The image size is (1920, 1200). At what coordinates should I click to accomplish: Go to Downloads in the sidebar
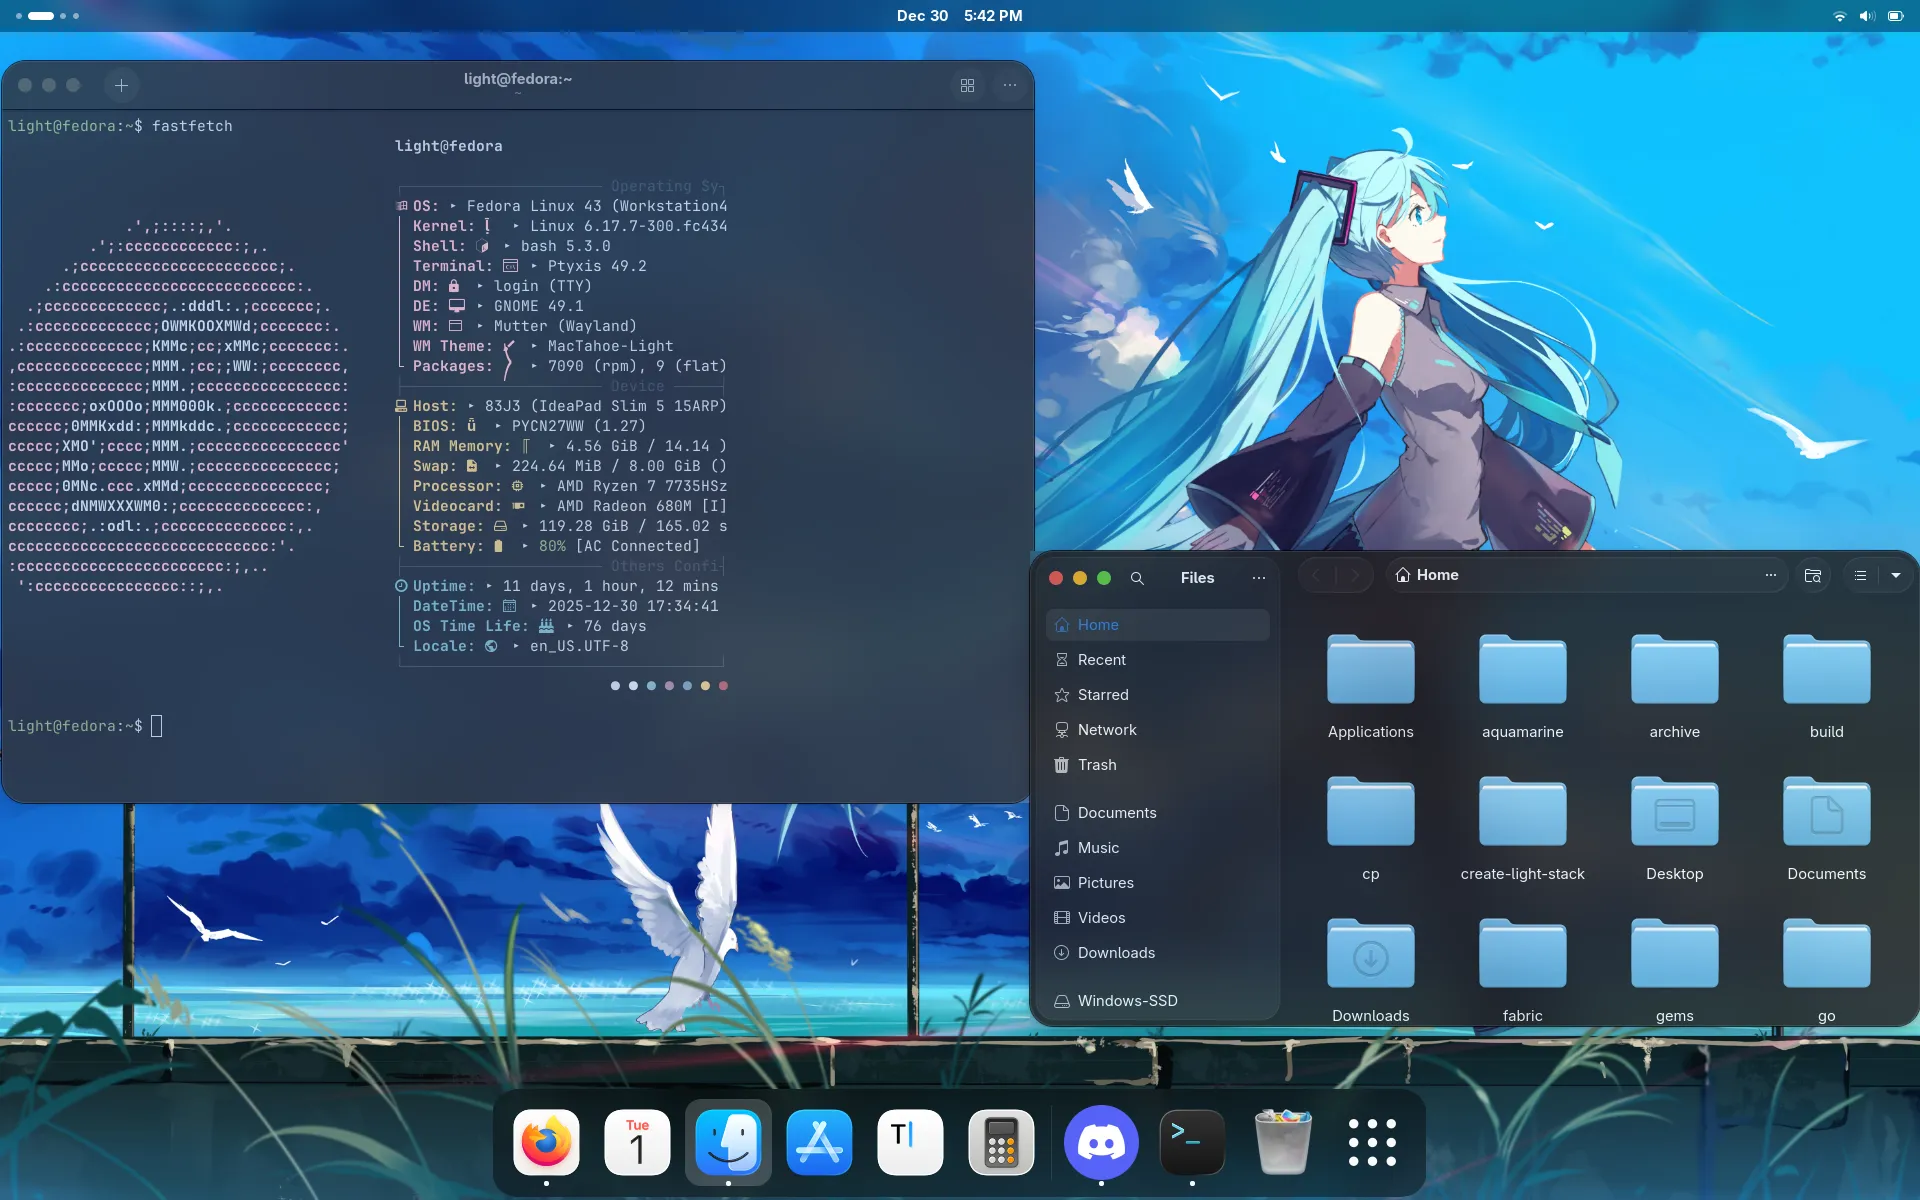1116,953
